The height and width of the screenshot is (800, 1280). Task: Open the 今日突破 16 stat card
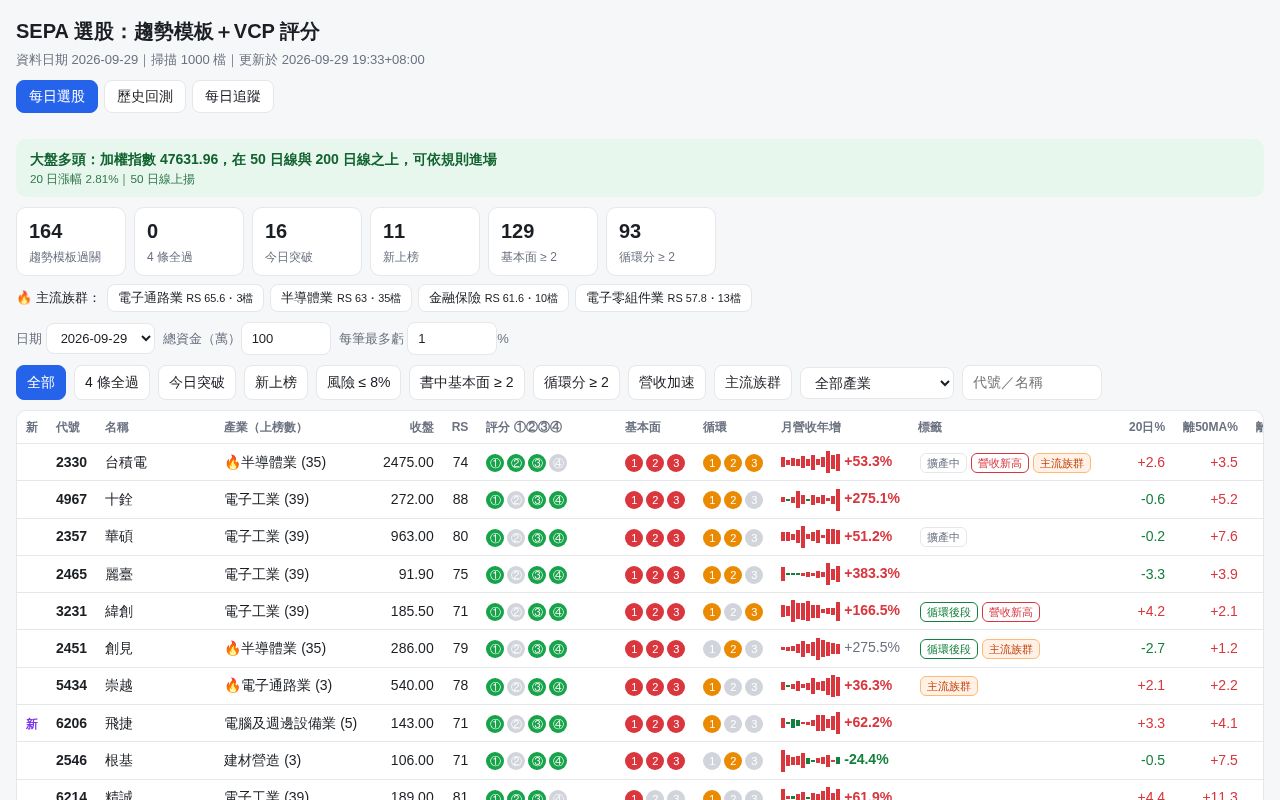(307, 242)
